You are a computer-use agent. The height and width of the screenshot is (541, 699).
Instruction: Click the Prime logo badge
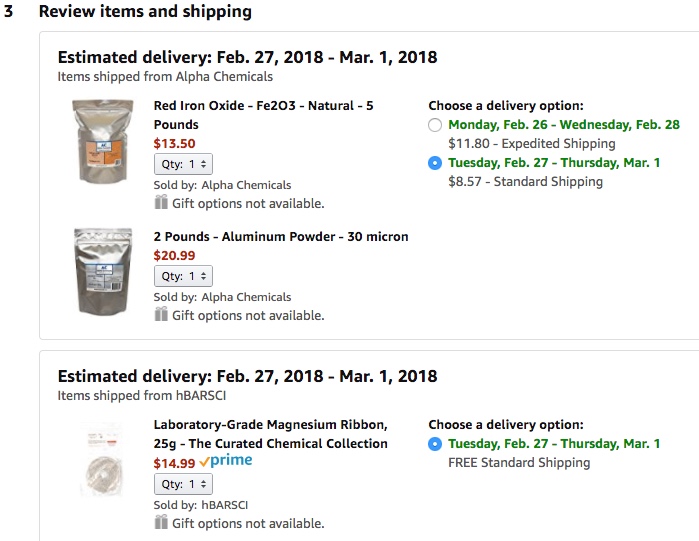click(226, 461)
